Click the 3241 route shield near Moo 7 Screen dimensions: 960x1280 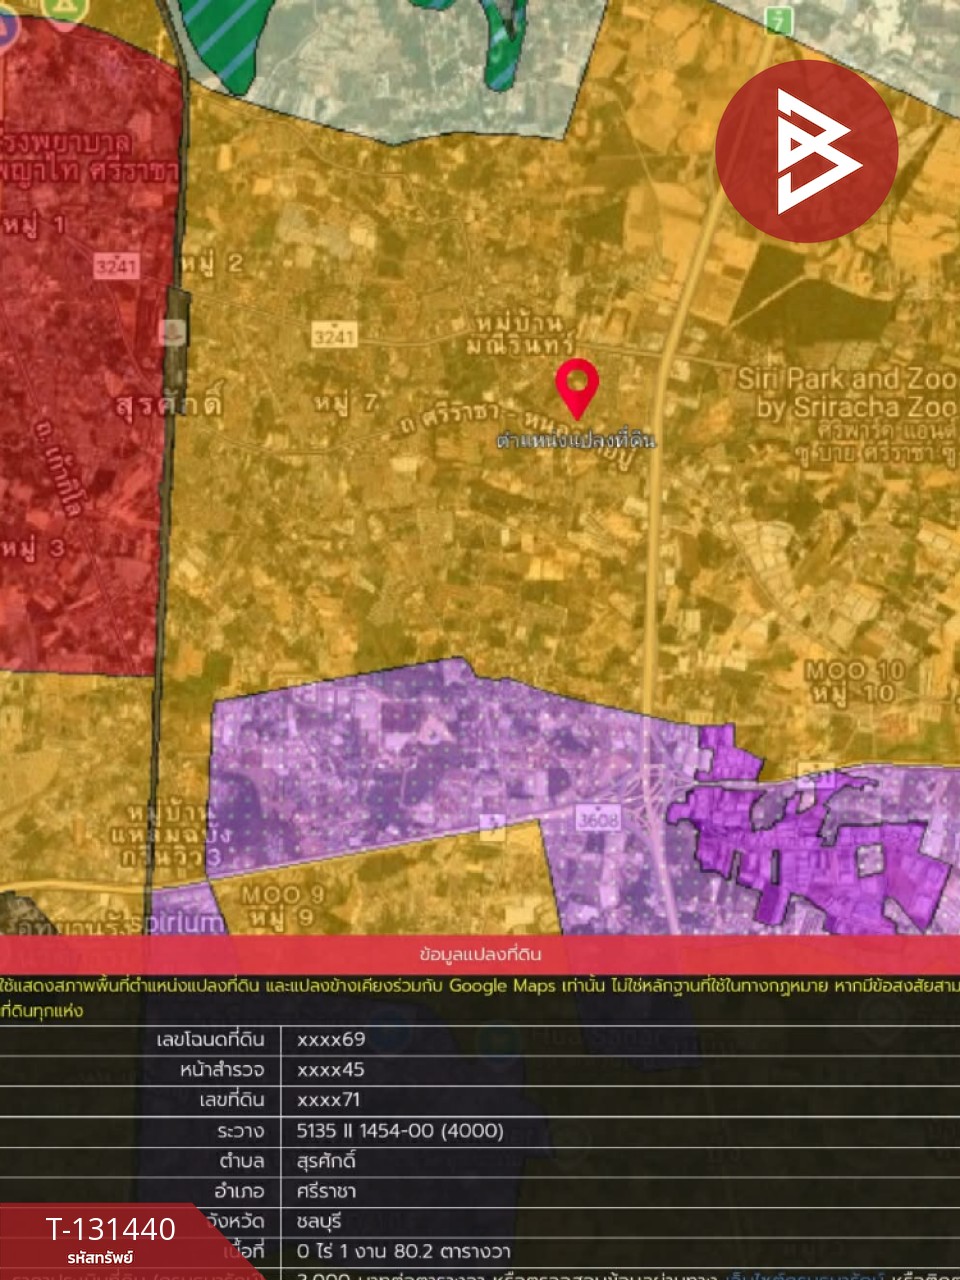click(333, 335)
